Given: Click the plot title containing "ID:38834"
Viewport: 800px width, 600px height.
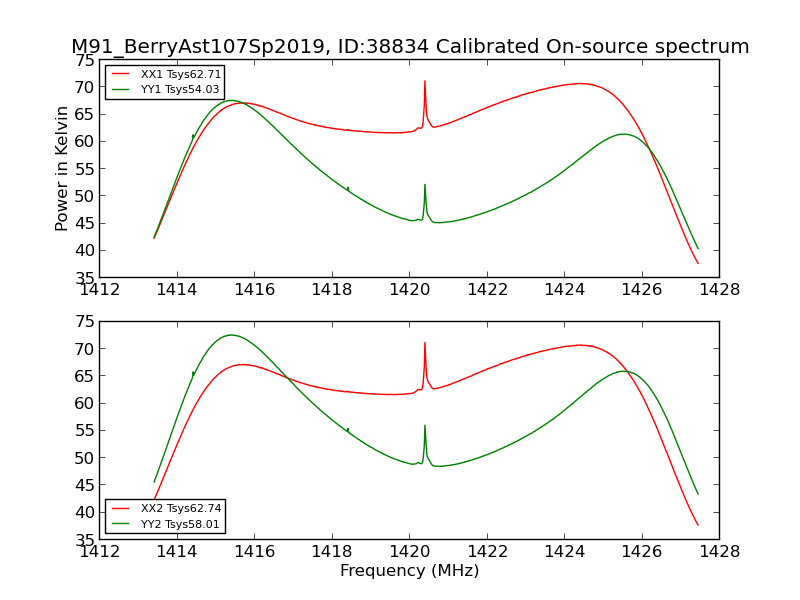Looking at the screenshot, I should coord(410,46).
